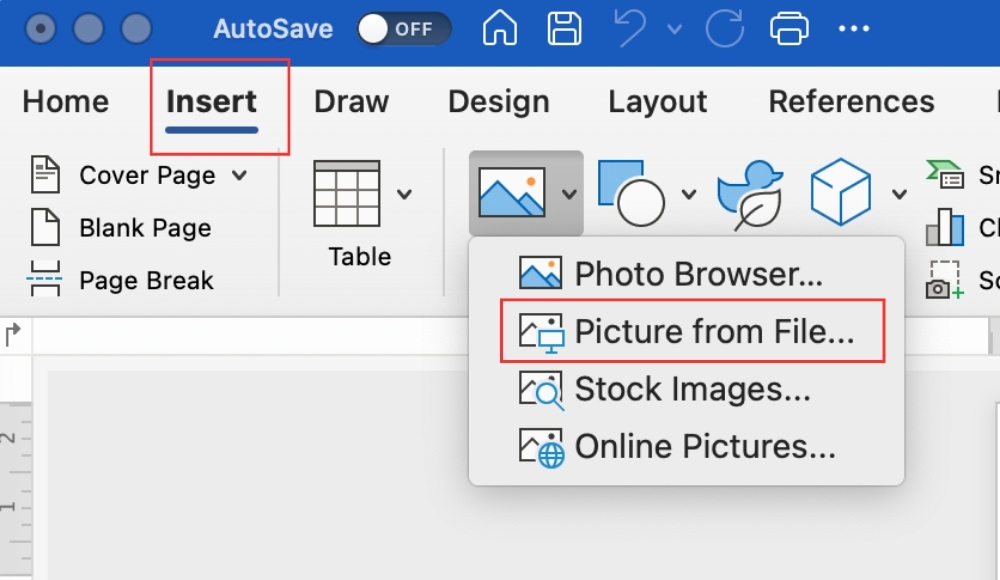Open the Cover Page disclosure arrow
Screen dimensions: 1000x580
238,175
